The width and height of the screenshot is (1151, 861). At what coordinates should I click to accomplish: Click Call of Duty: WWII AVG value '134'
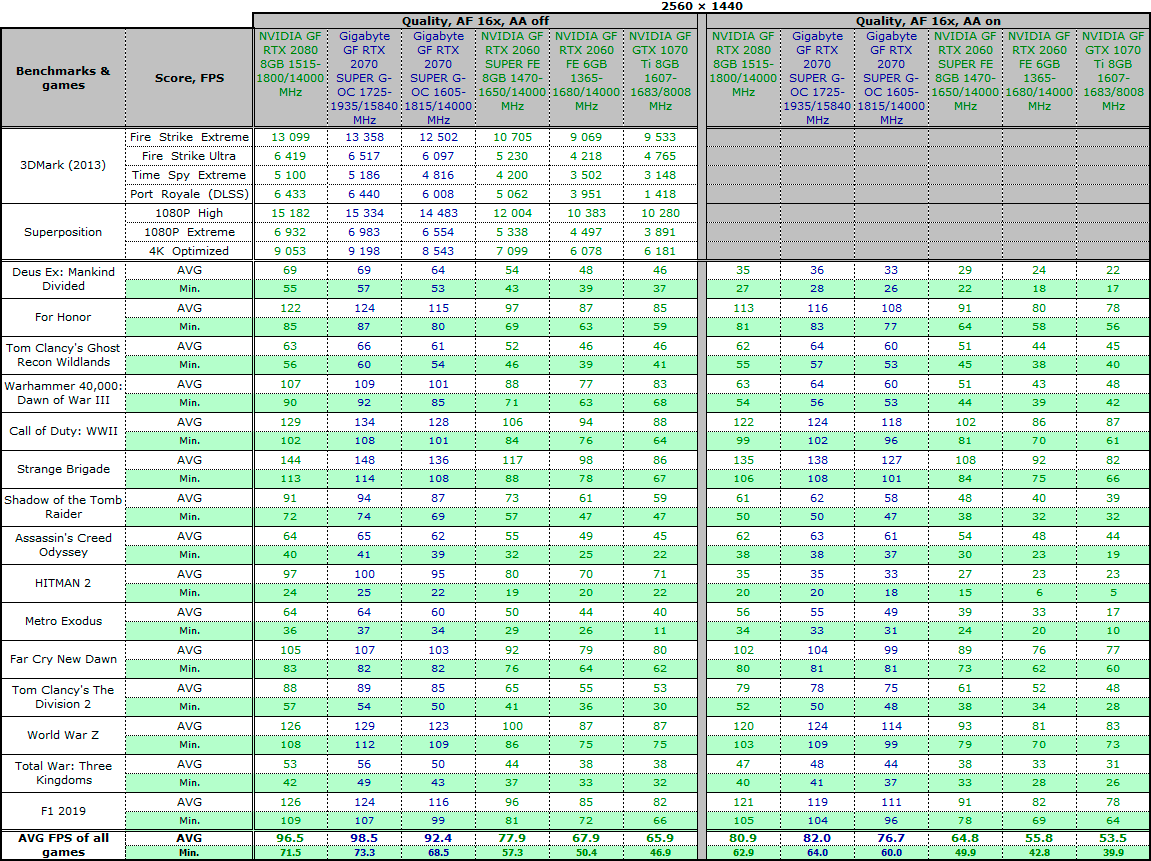click(365, 422)
